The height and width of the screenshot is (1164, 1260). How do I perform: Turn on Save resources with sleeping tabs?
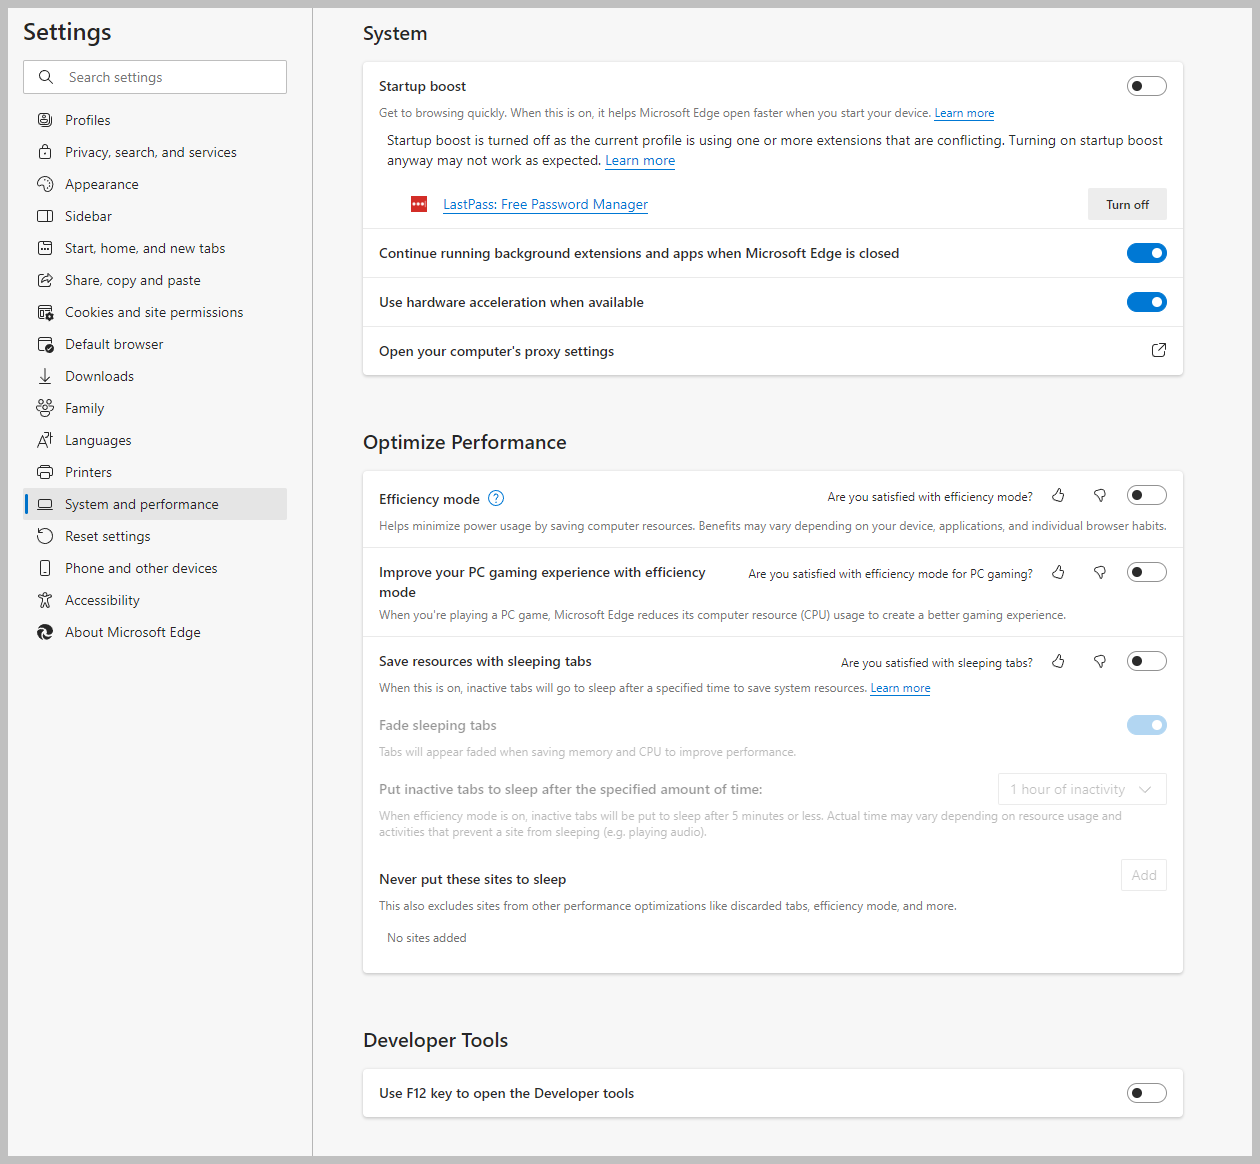coord(1146,661)
